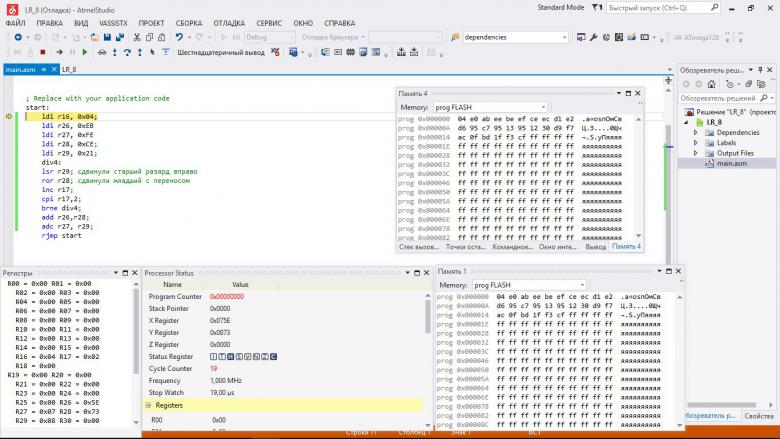Screen dimensions: 780x439
Task: Click the Show Next Statement arrow icon
Action: click(x=59, y=52)
